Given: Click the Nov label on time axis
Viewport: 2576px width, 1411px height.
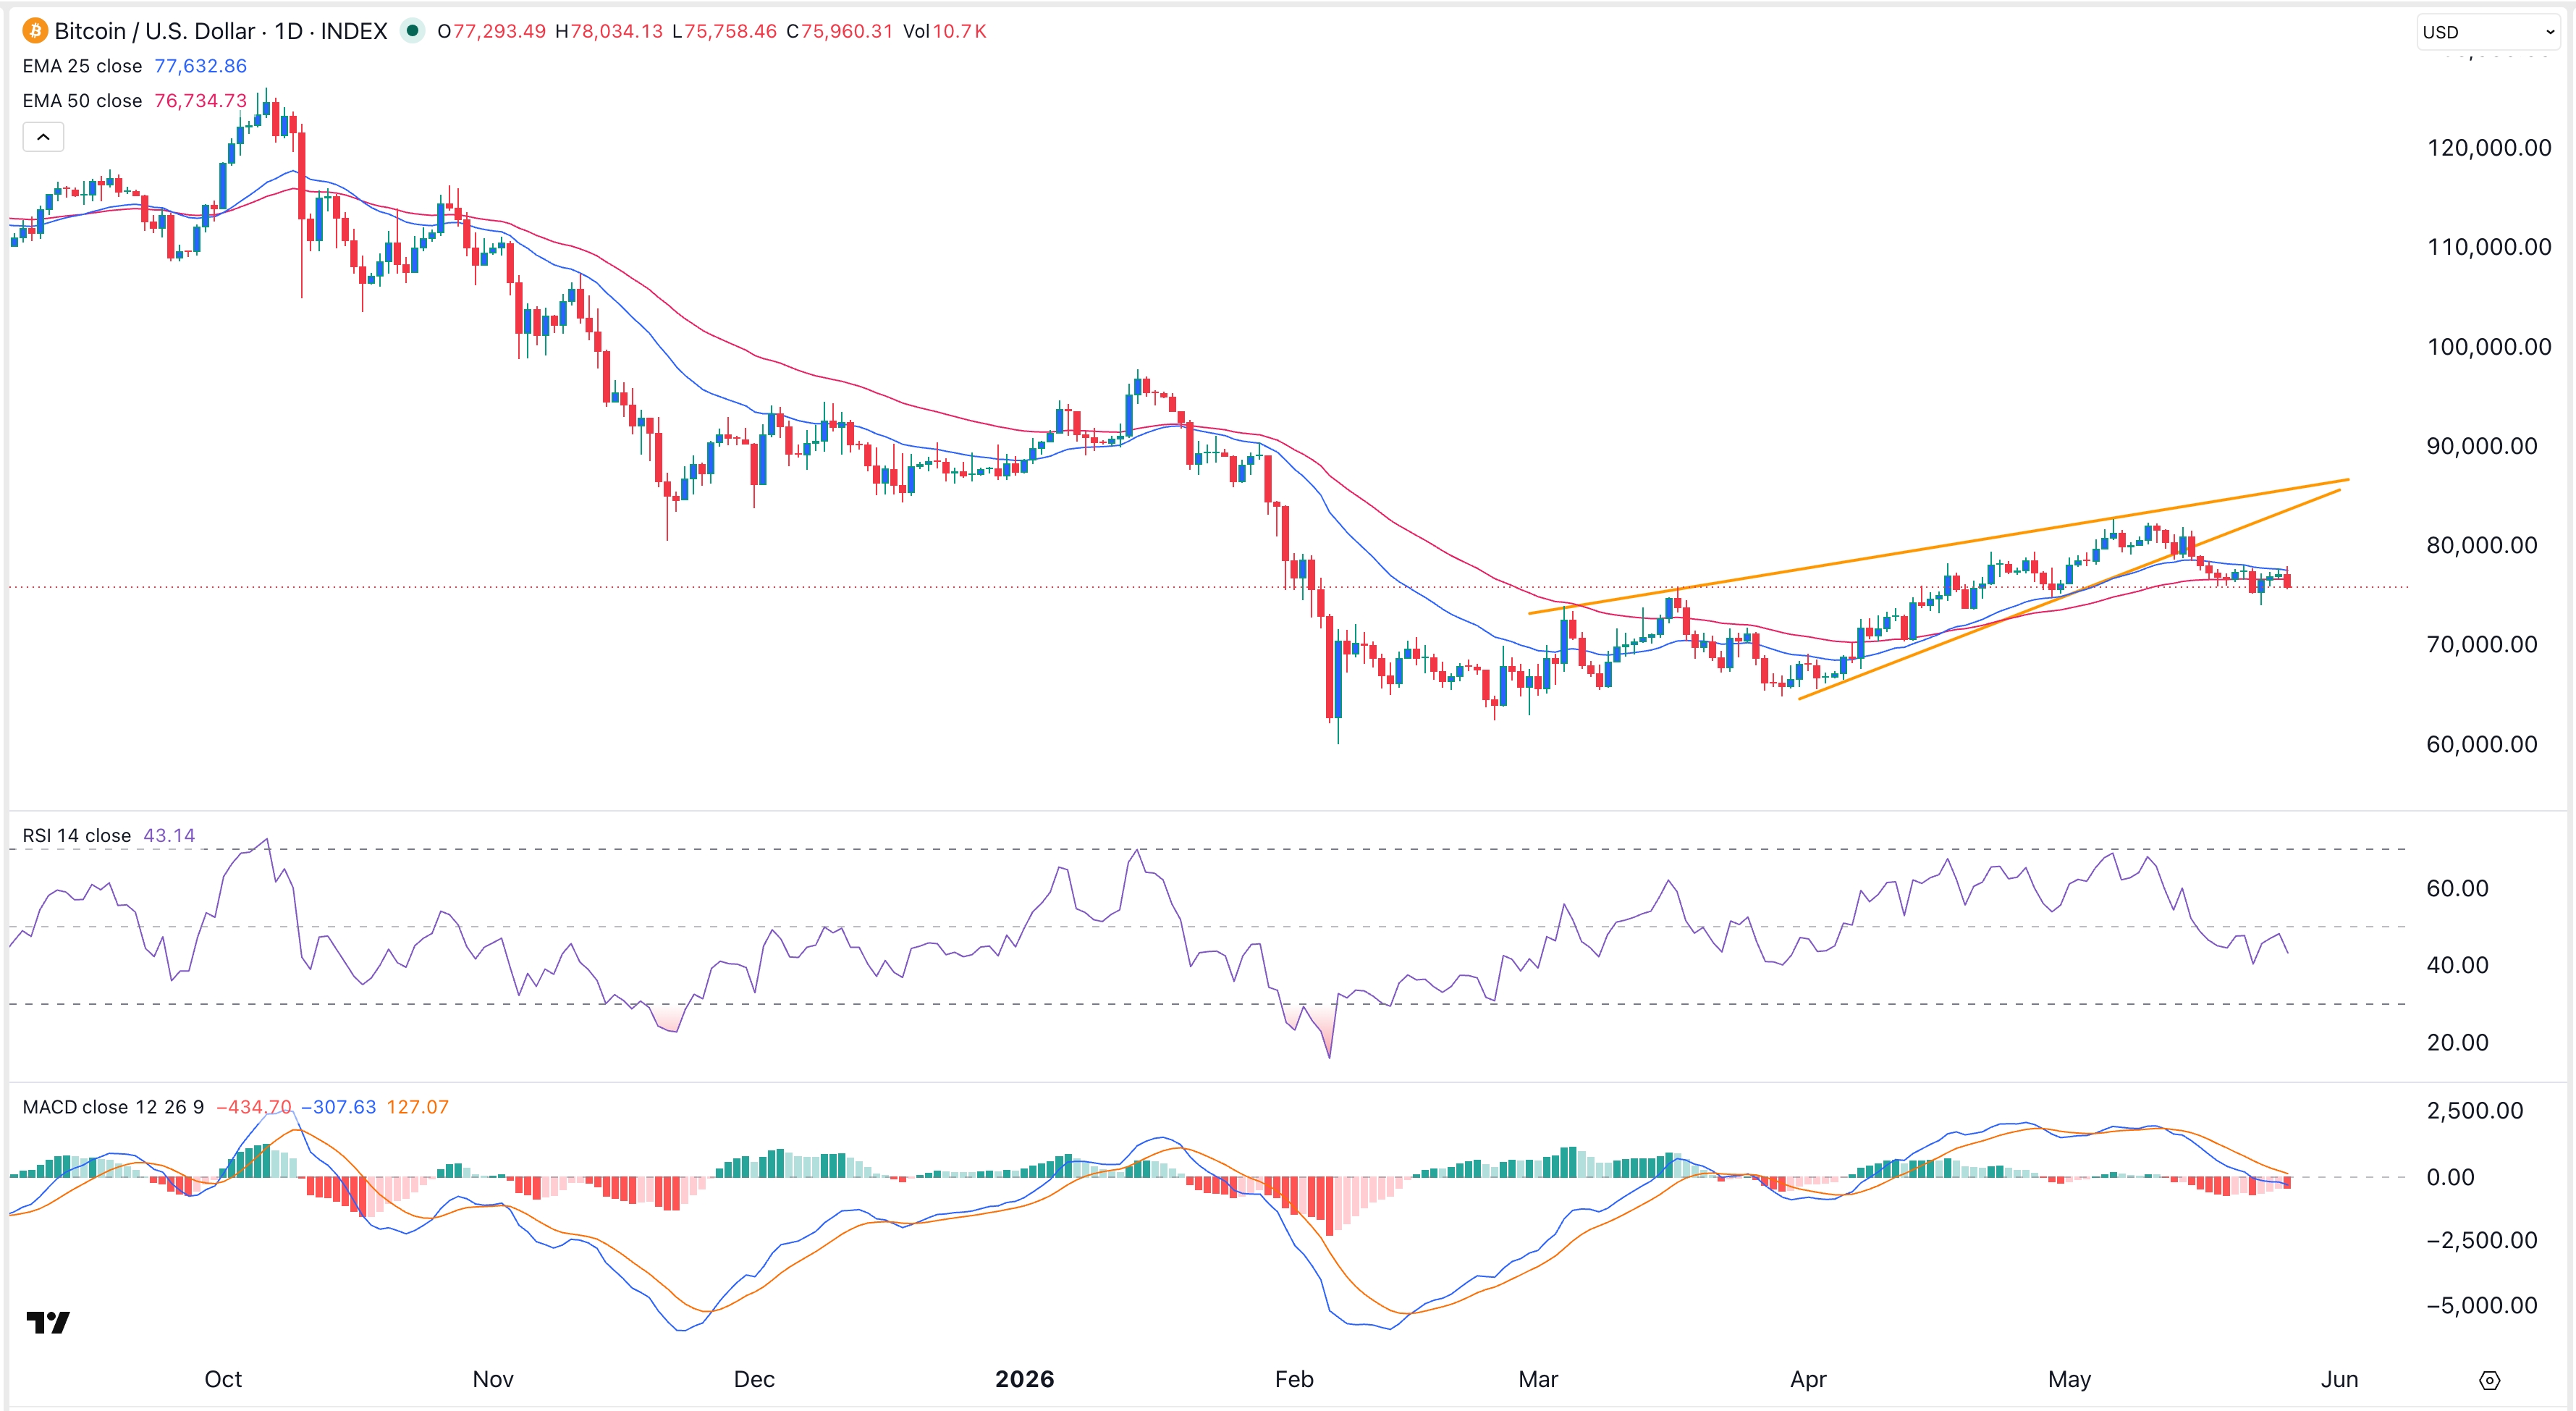Looking at the screenshot, I should pos(493,1380).
